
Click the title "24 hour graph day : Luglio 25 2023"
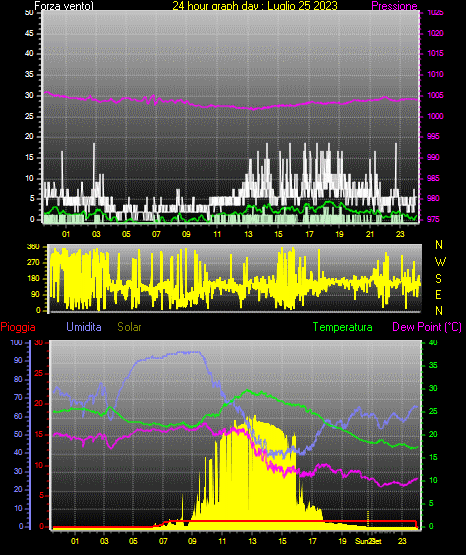pos(255,6)
